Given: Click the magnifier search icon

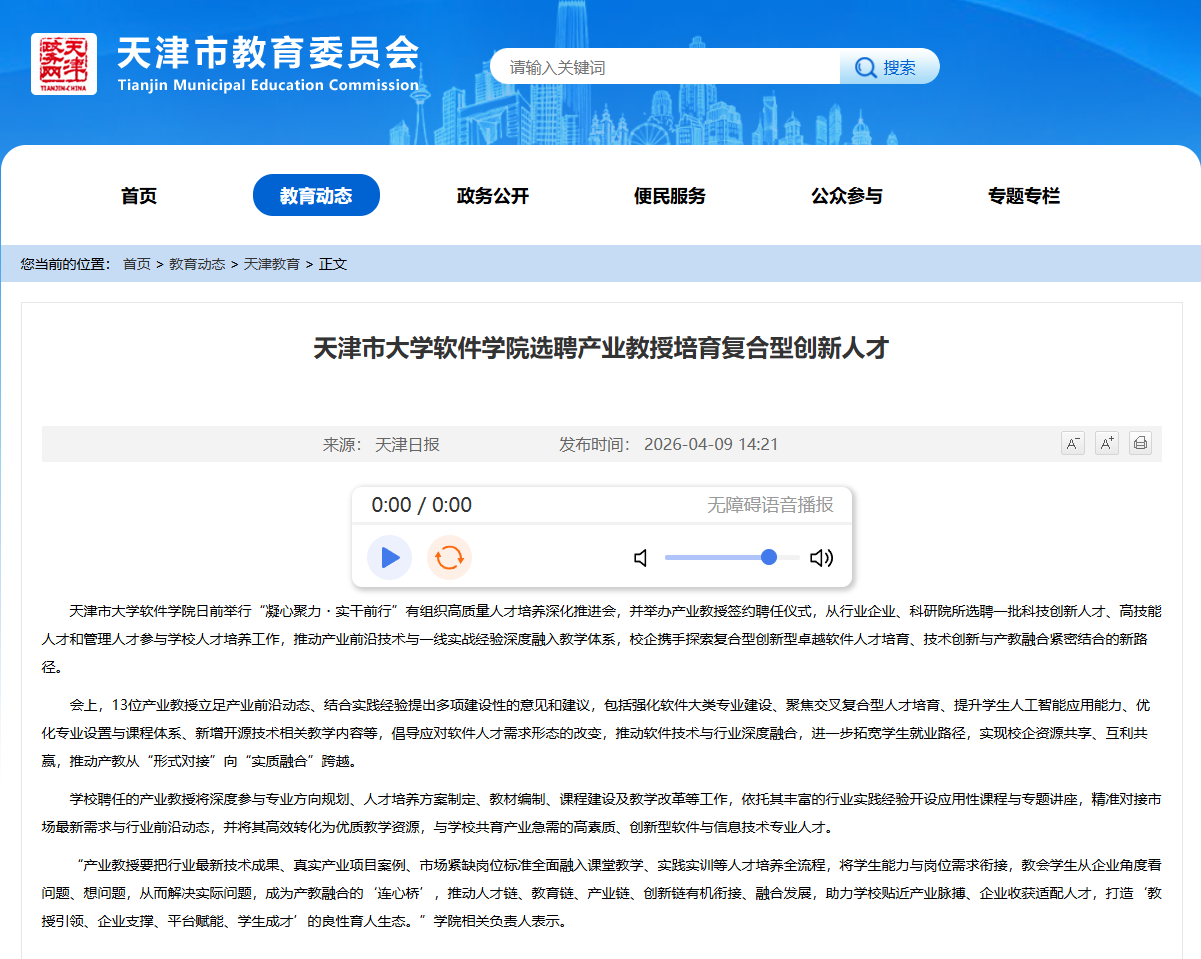Looking at the screenshot, I should click(864, 68).
